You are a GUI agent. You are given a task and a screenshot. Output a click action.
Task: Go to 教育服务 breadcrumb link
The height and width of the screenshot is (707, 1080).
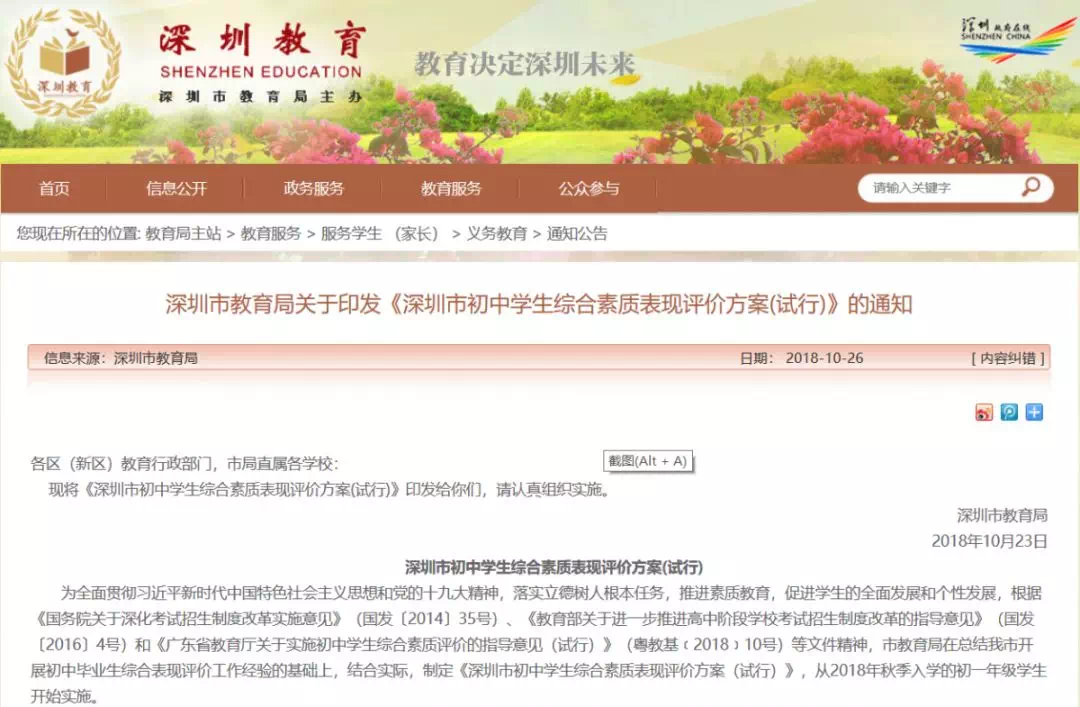tap(271, 234)
